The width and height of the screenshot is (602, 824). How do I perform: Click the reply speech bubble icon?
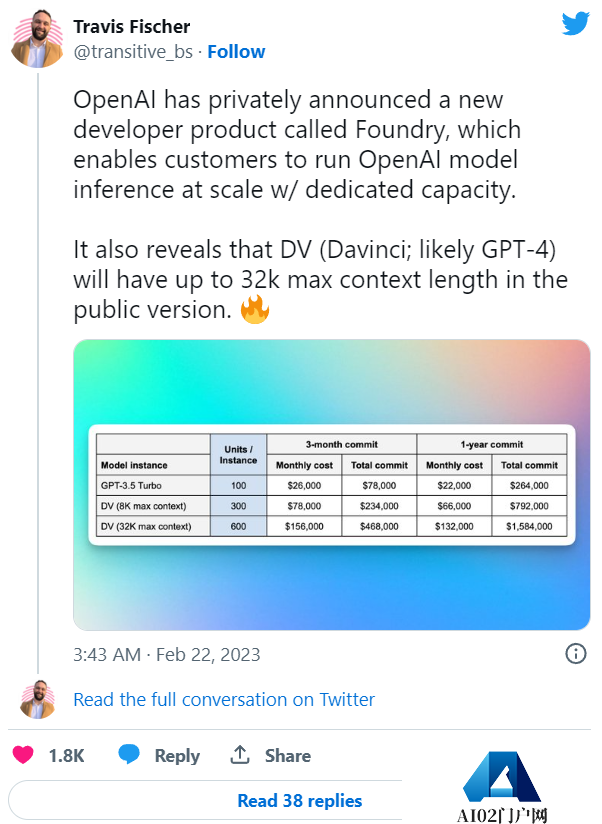129,755
